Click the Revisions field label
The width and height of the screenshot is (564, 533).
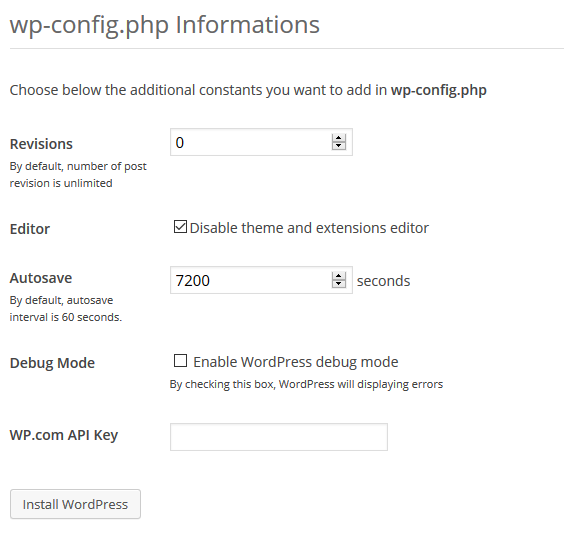[41, 144]
